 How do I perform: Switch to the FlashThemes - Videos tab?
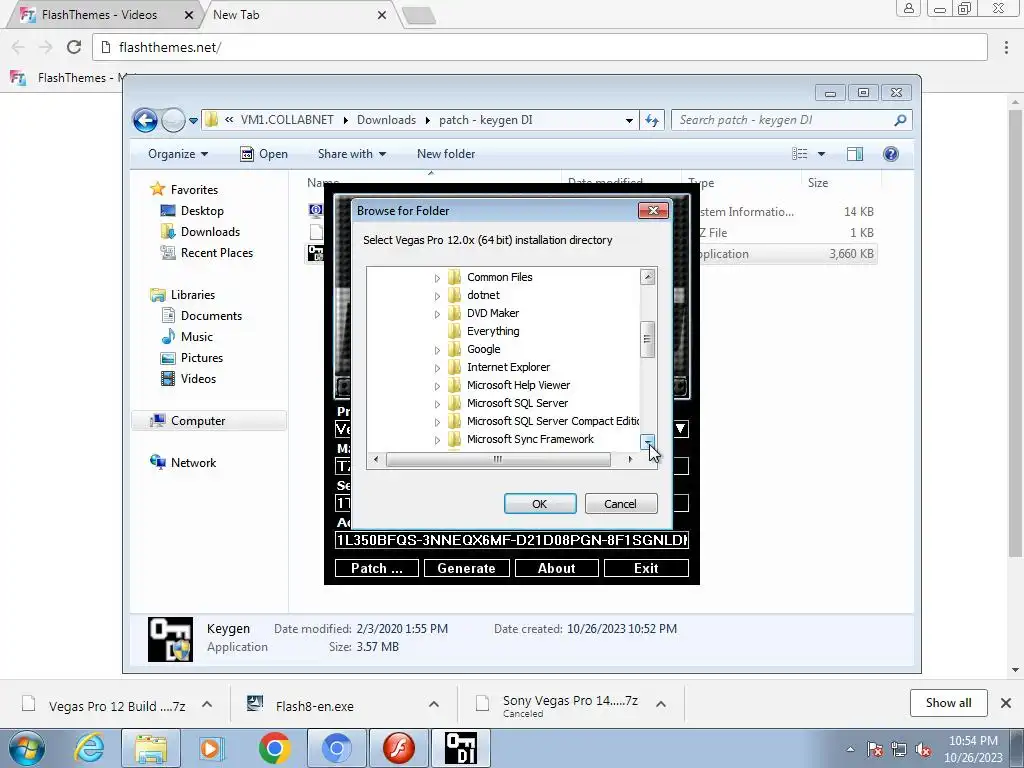pyautogui.click(x=99, y=15)
